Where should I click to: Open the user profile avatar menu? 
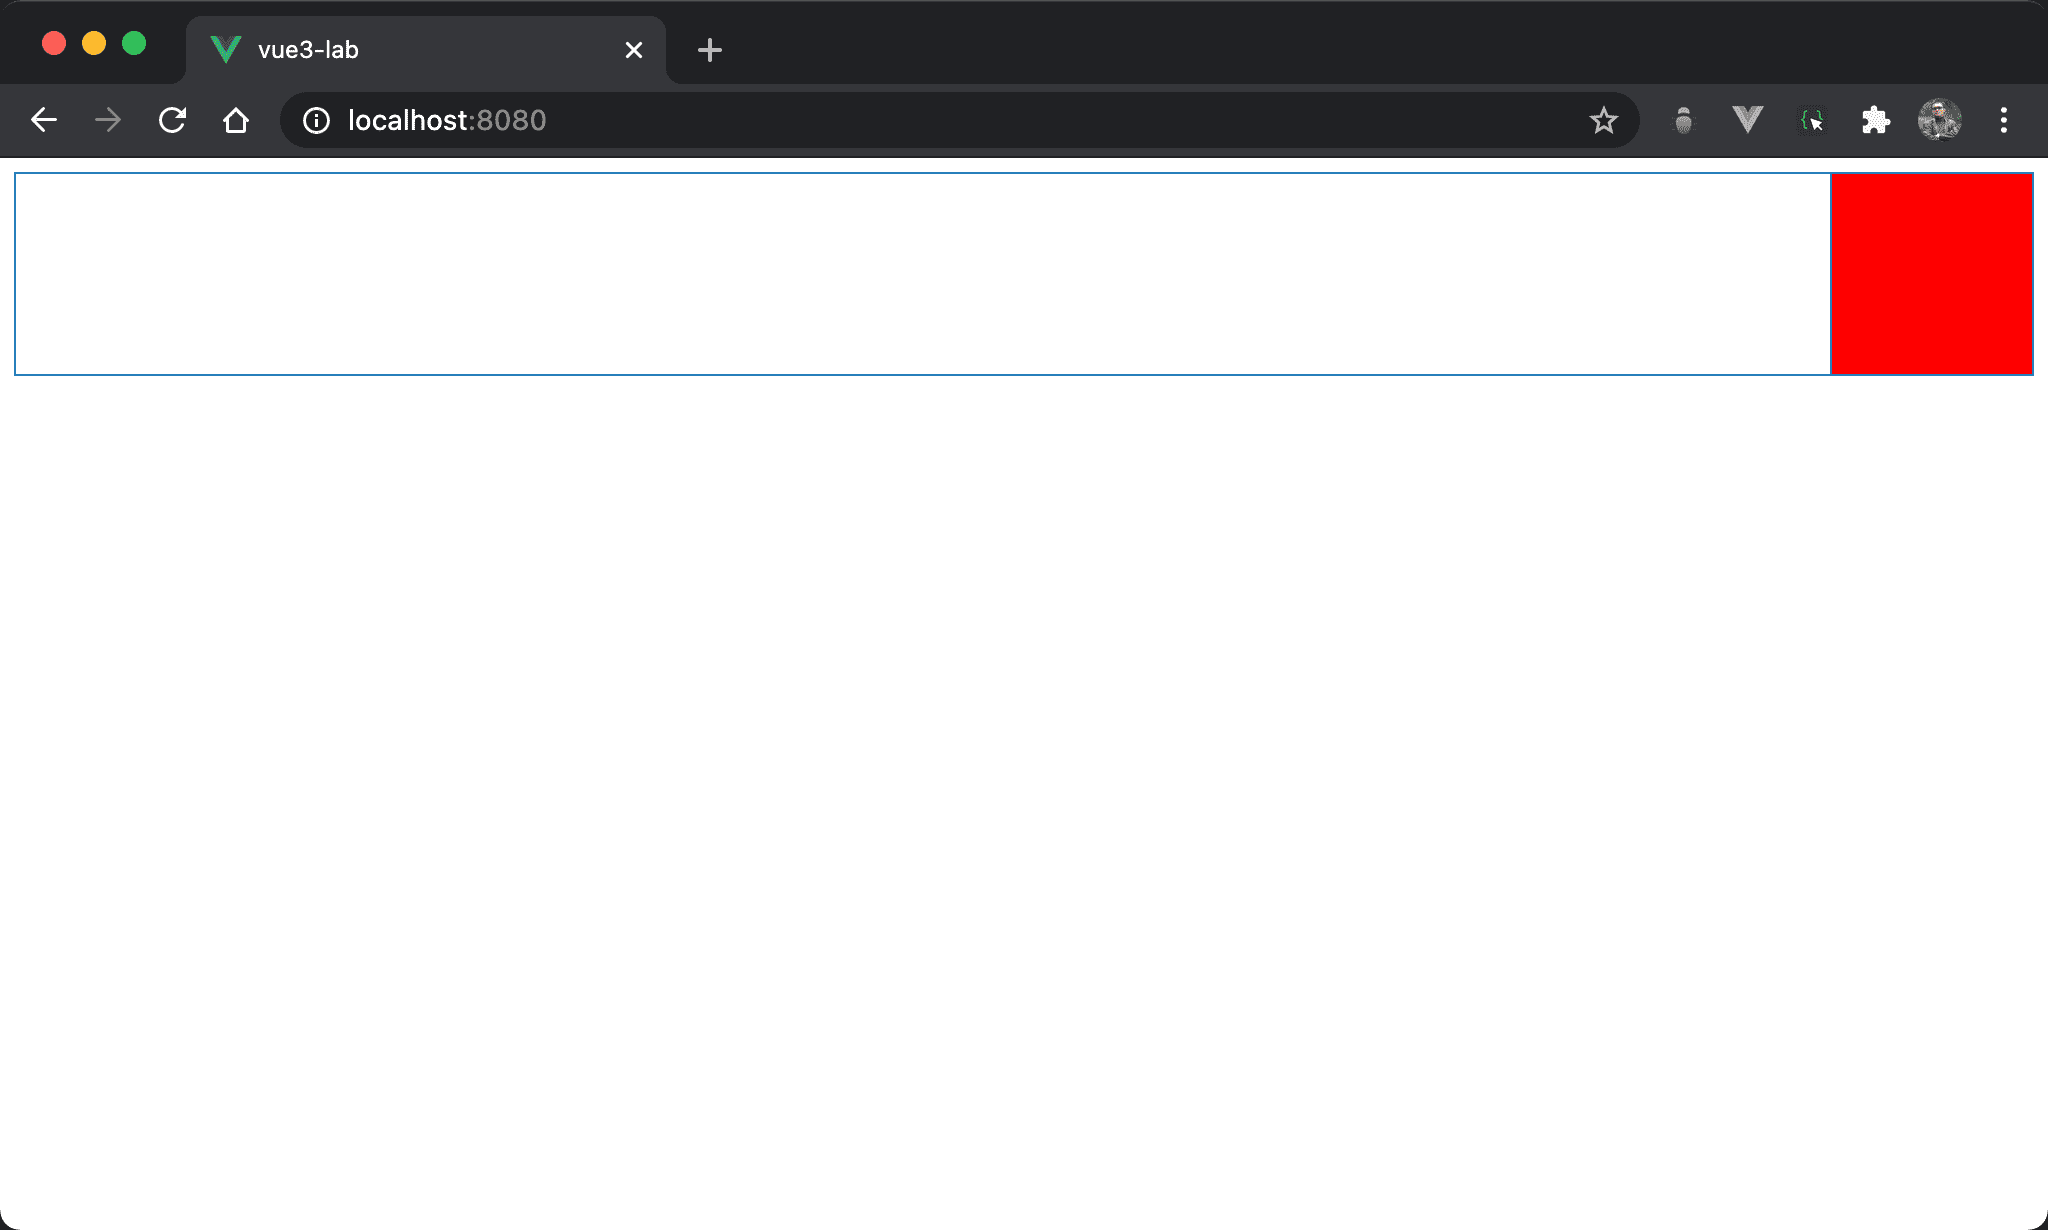point(1939,121)
